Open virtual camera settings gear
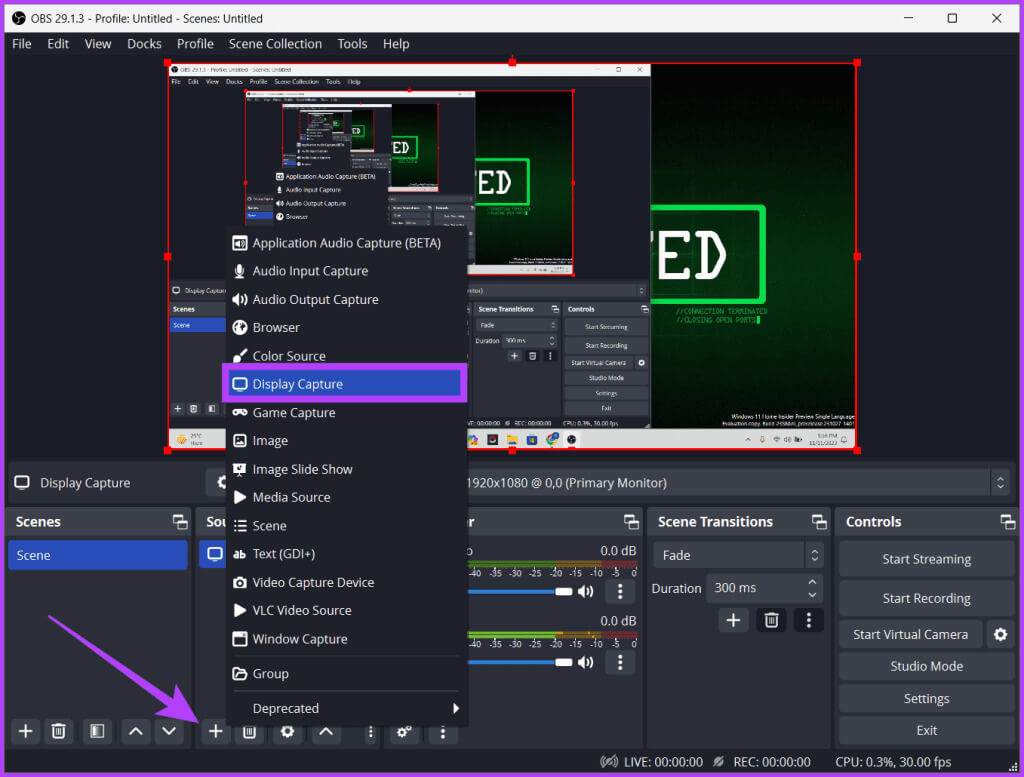Viewport: 1024px width, 777px height. 1000,634
